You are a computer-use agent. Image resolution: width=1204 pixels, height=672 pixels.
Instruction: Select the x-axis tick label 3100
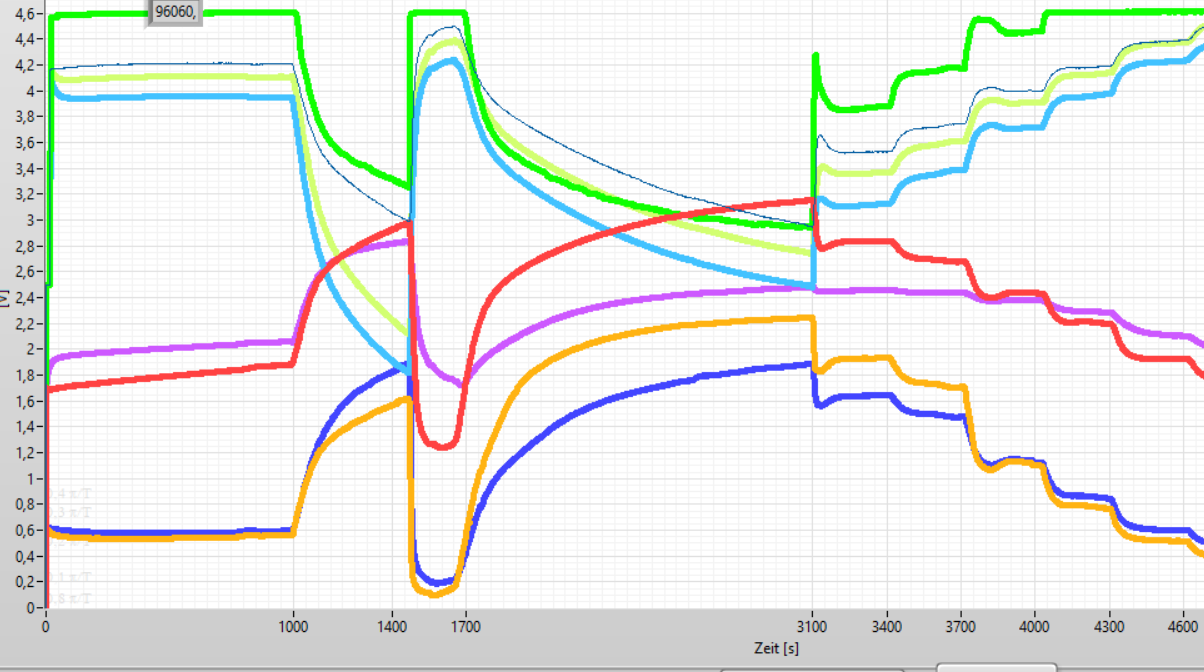point(811,628)
